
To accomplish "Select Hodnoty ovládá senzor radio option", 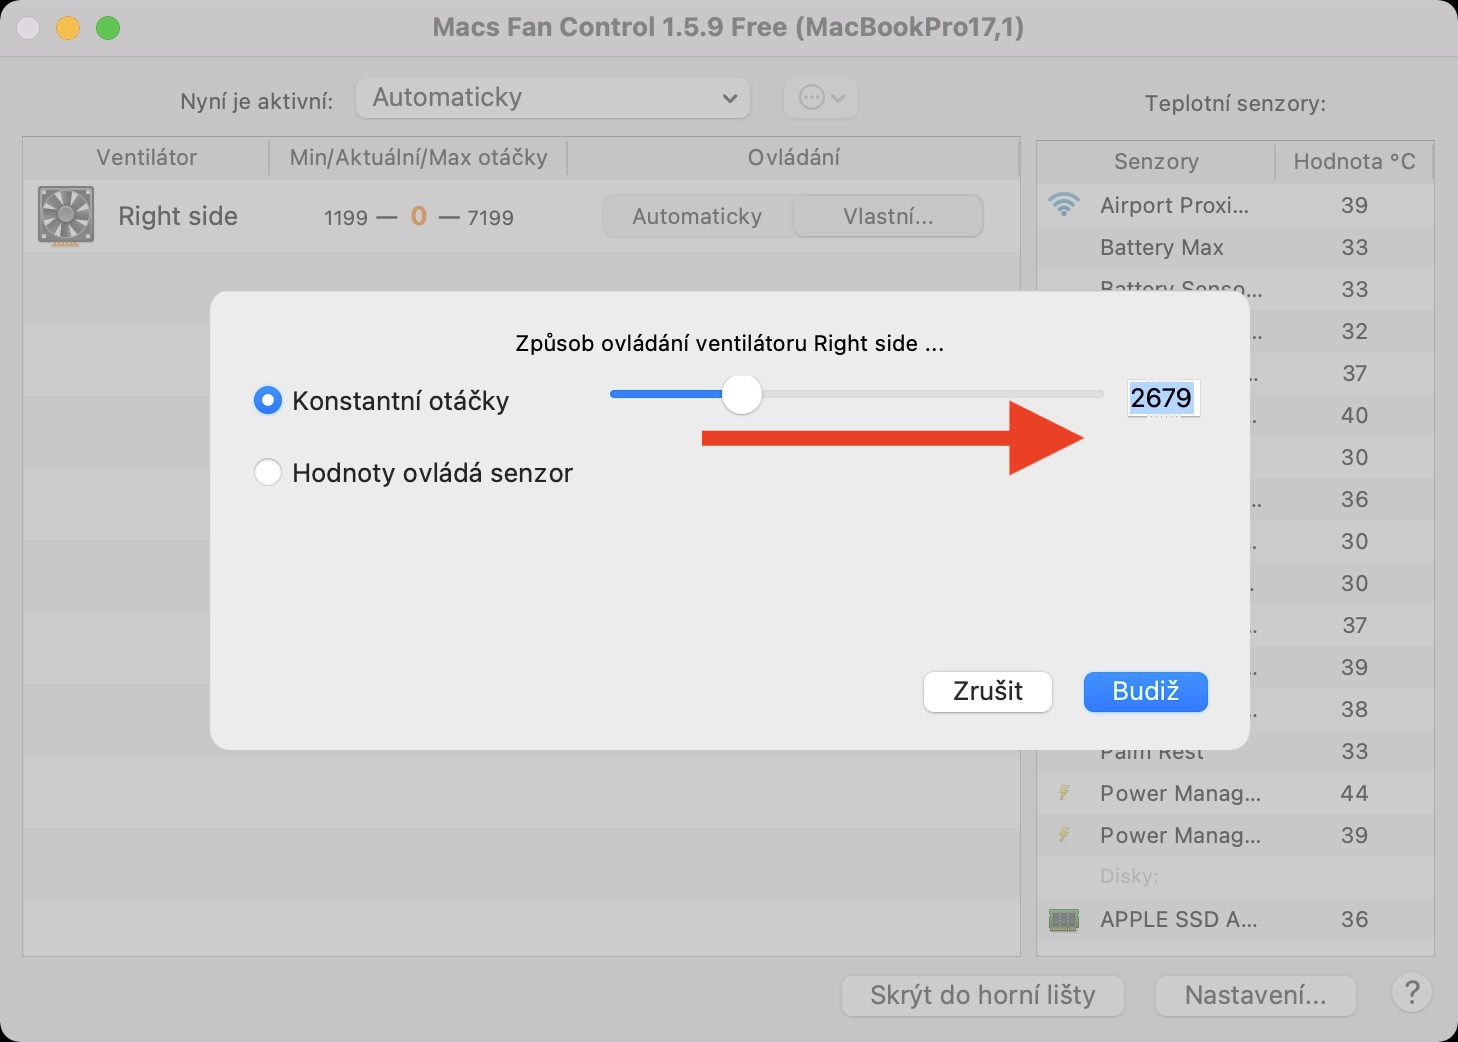I will click(268, 472).
